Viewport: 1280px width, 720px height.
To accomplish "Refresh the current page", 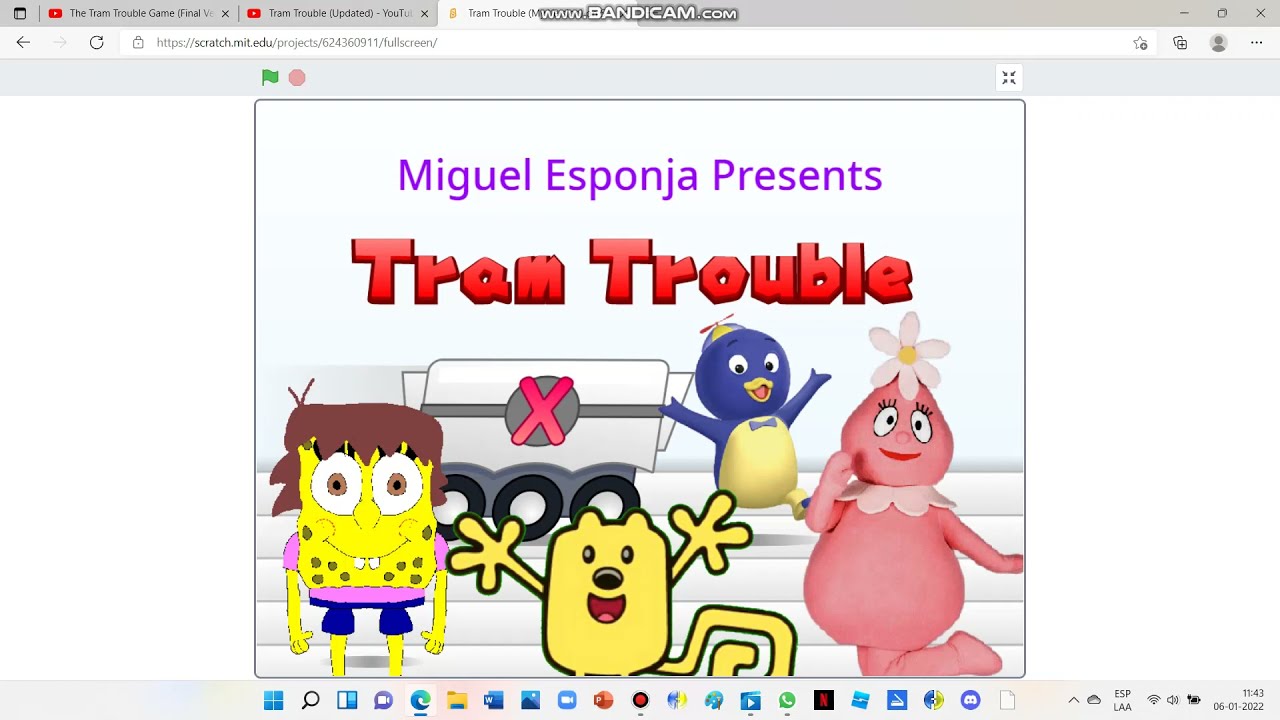I will click(97, 42).
